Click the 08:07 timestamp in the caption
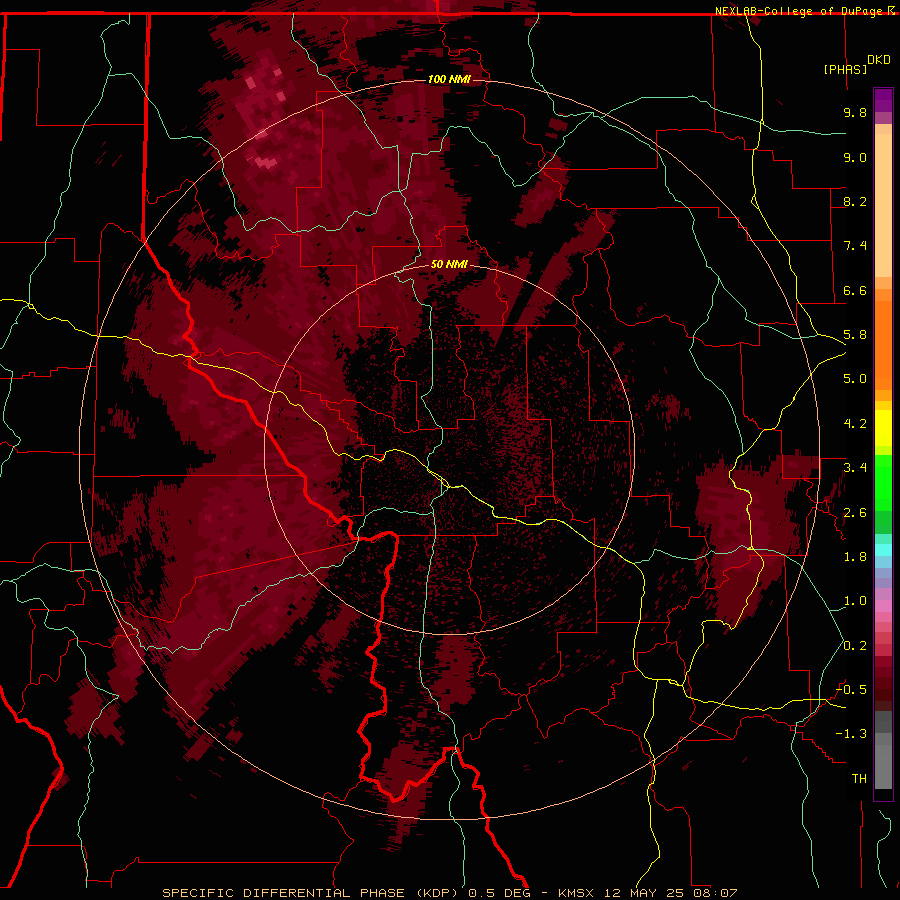900x900 pixels. [x=714, y=893]
